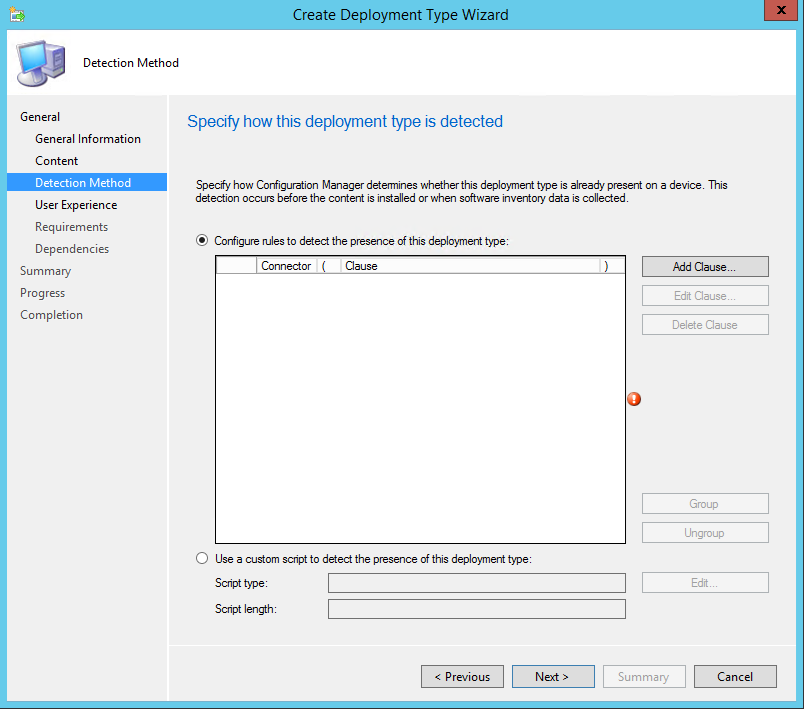Proceed with the Next button
Viewport: 804px width, 709px height.
click(x=553, y=677)
